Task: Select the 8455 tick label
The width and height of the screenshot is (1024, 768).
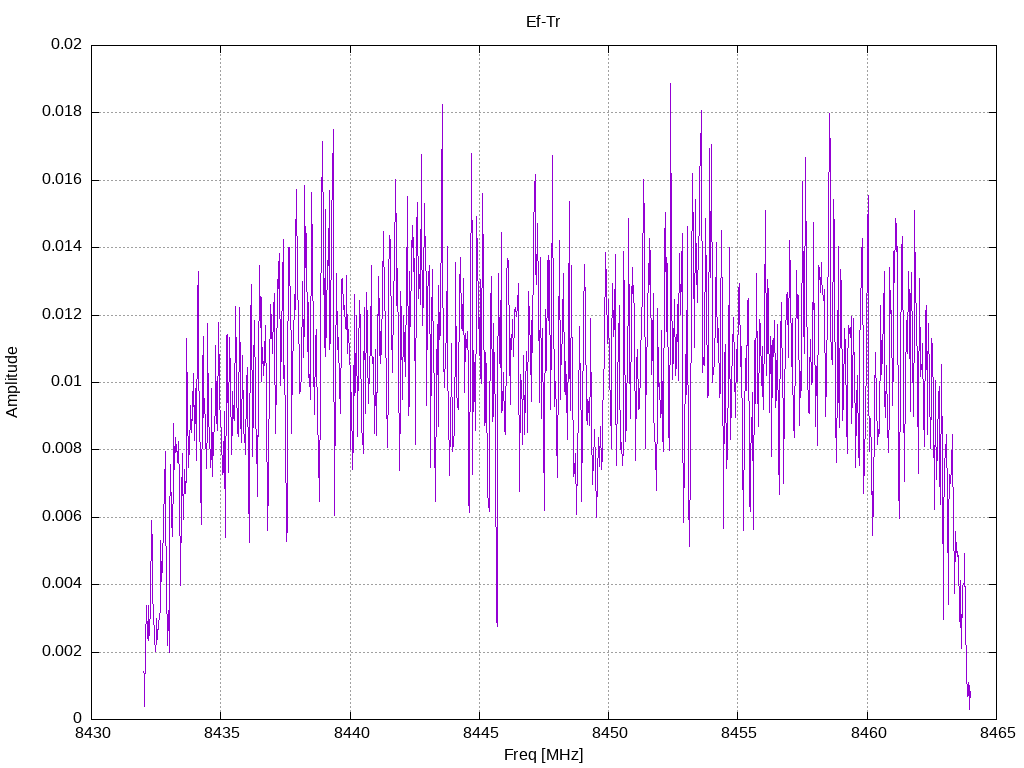Action: (739, 733)
